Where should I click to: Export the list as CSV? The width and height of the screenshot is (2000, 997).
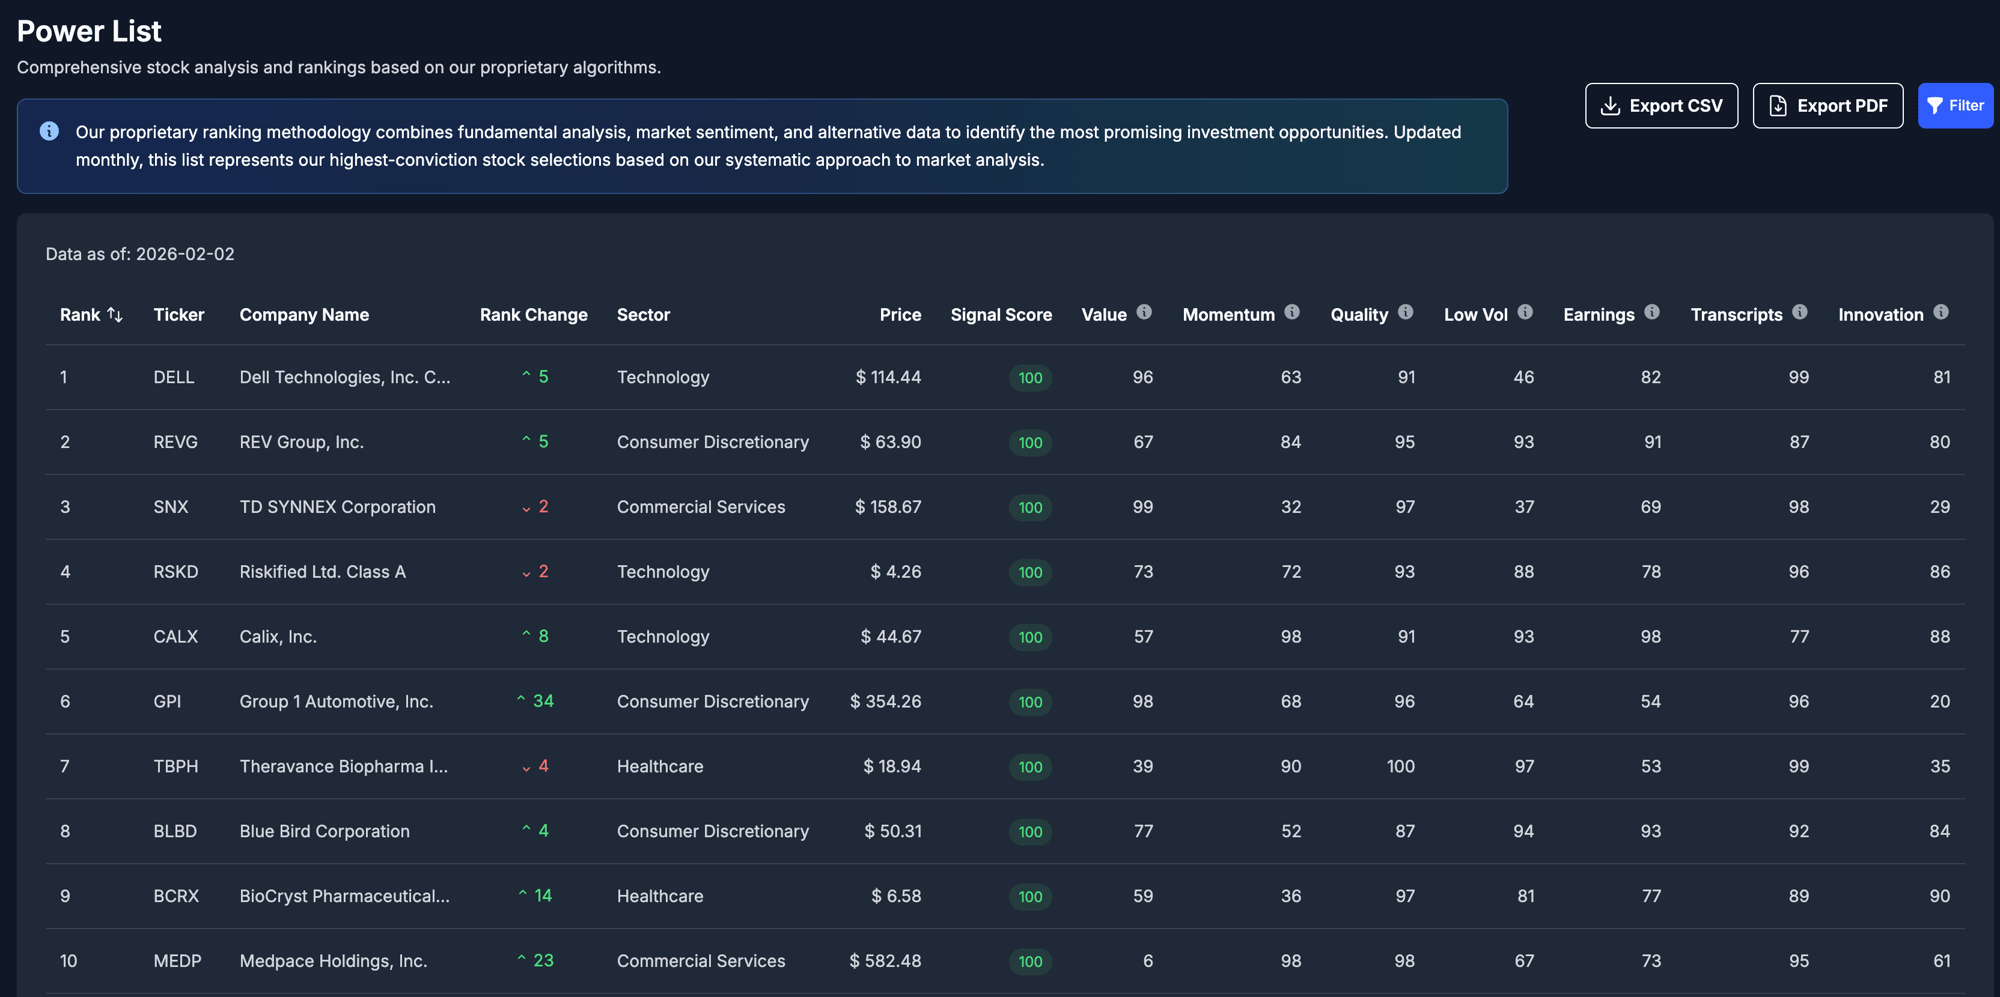[1661, 106]
